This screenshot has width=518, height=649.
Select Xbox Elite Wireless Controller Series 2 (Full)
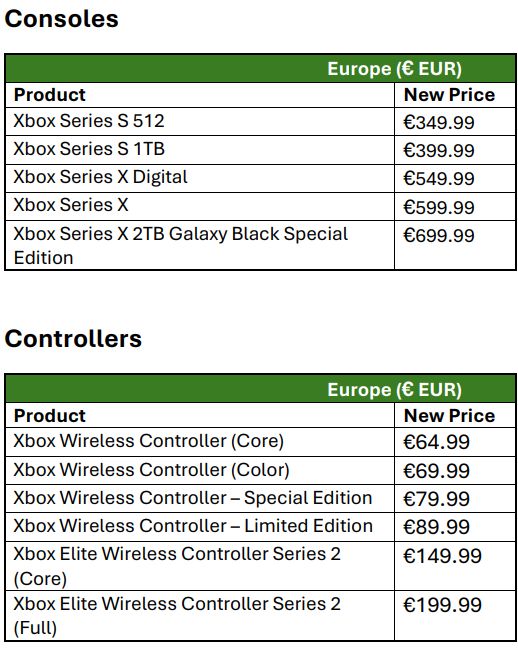(177, 615)
